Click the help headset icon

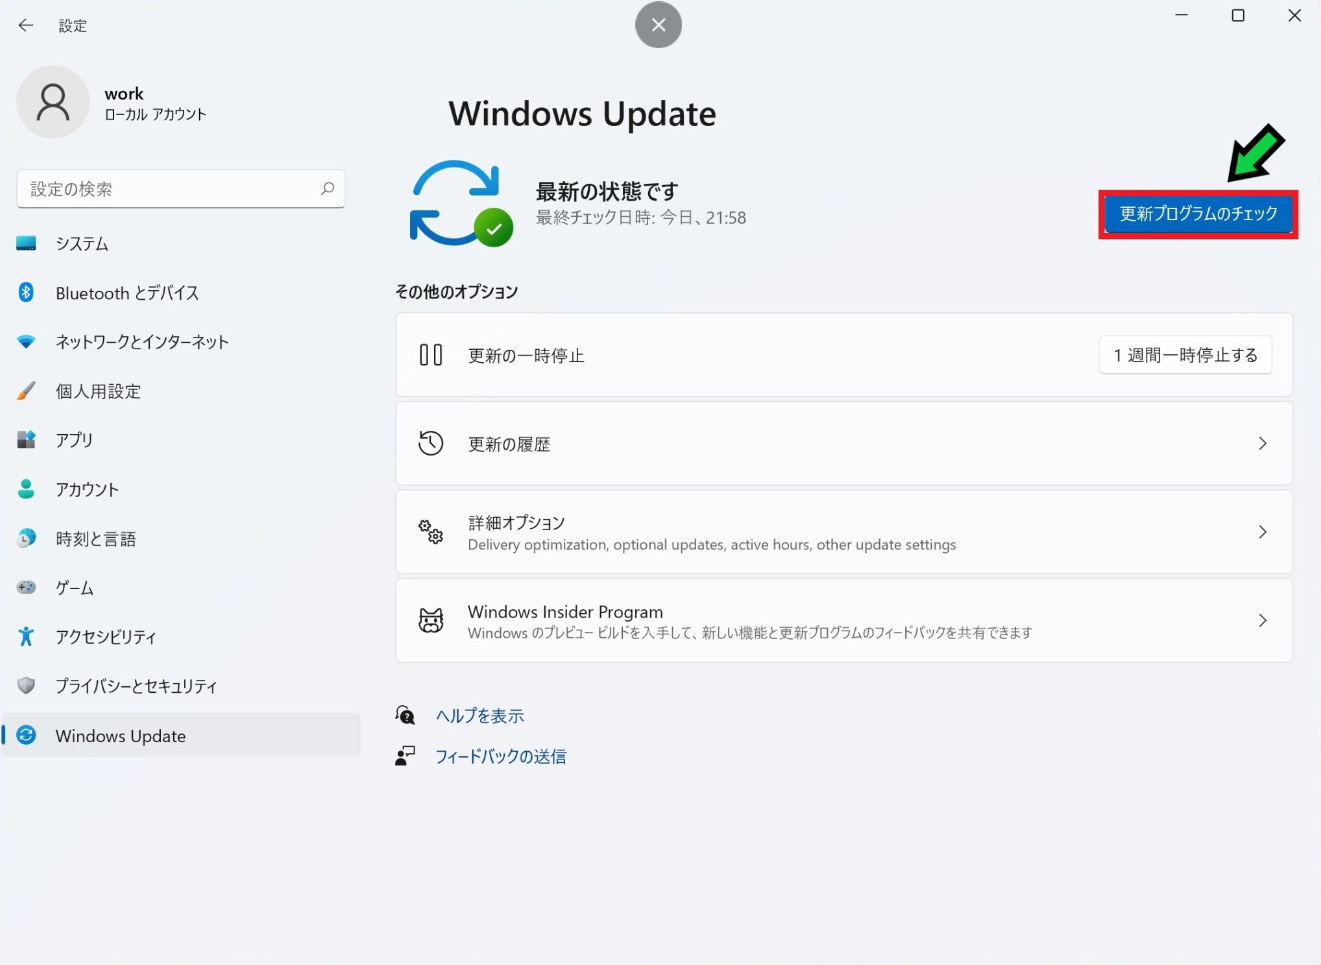click(x=405, y=715)
